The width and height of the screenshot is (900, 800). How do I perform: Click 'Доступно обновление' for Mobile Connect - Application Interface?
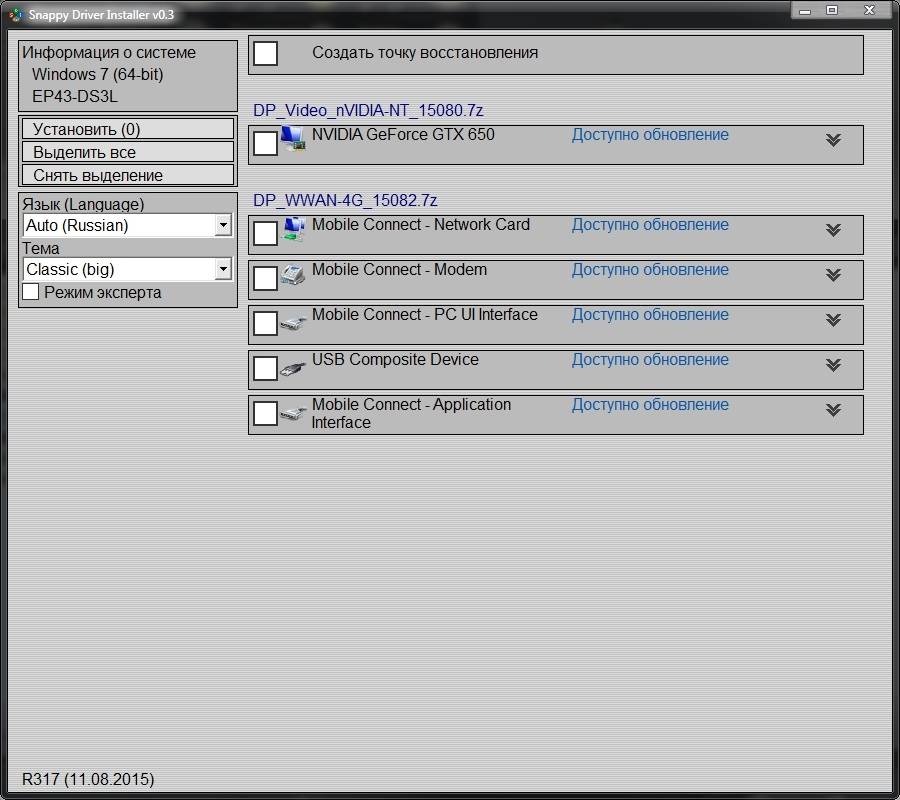coord(650,404)
